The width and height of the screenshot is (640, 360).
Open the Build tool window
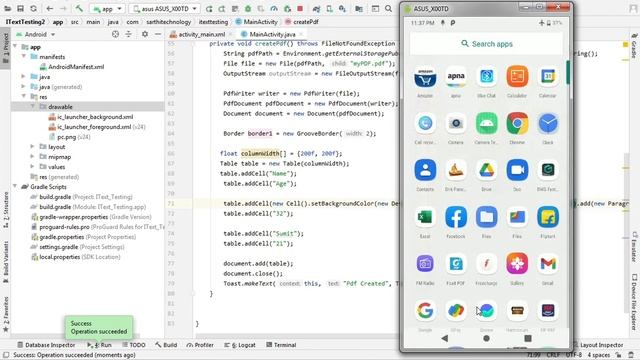coord(166,345)
